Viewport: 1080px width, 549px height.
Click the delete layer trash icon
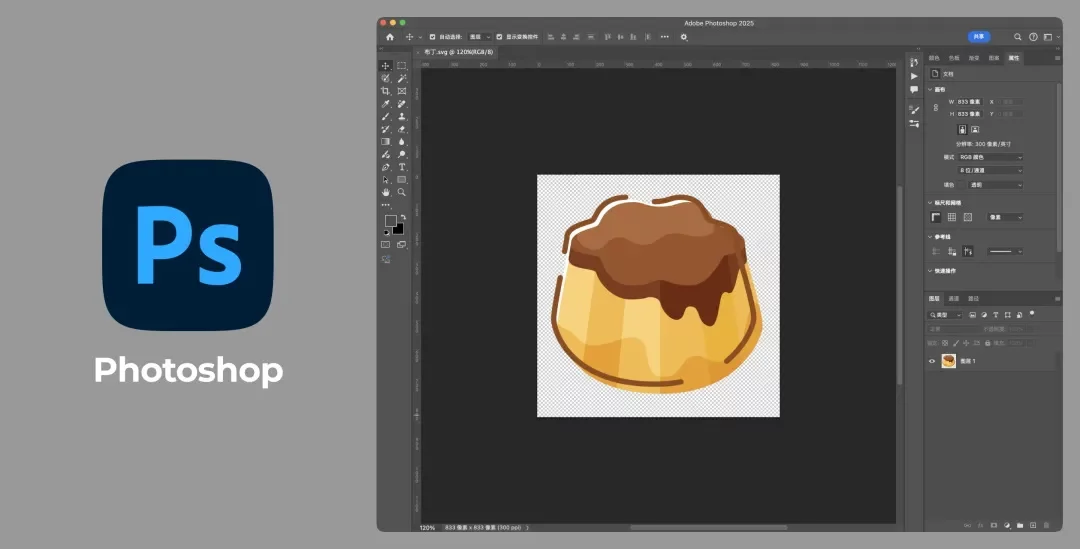[1046, 524]
